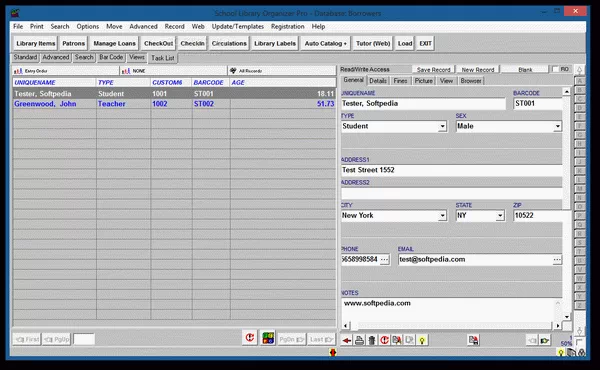Switch to the Details tab
The width and height of the screenshot is (600, 370).
click(378, 81)
